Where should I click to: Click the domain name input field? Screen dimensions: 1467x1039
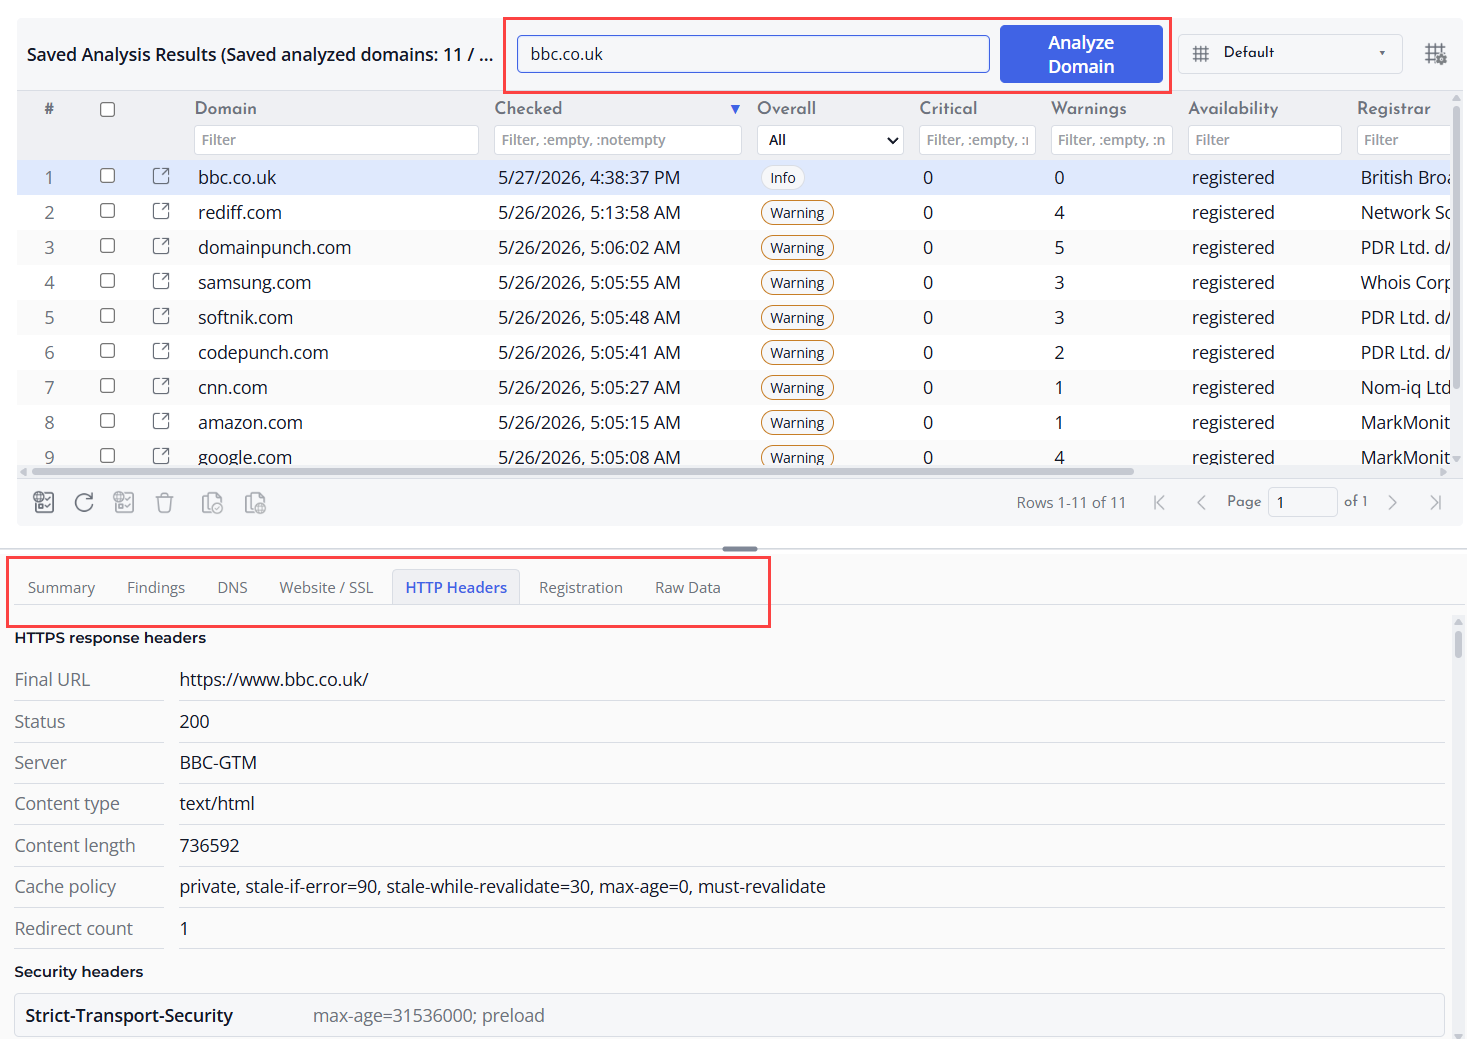753,54
